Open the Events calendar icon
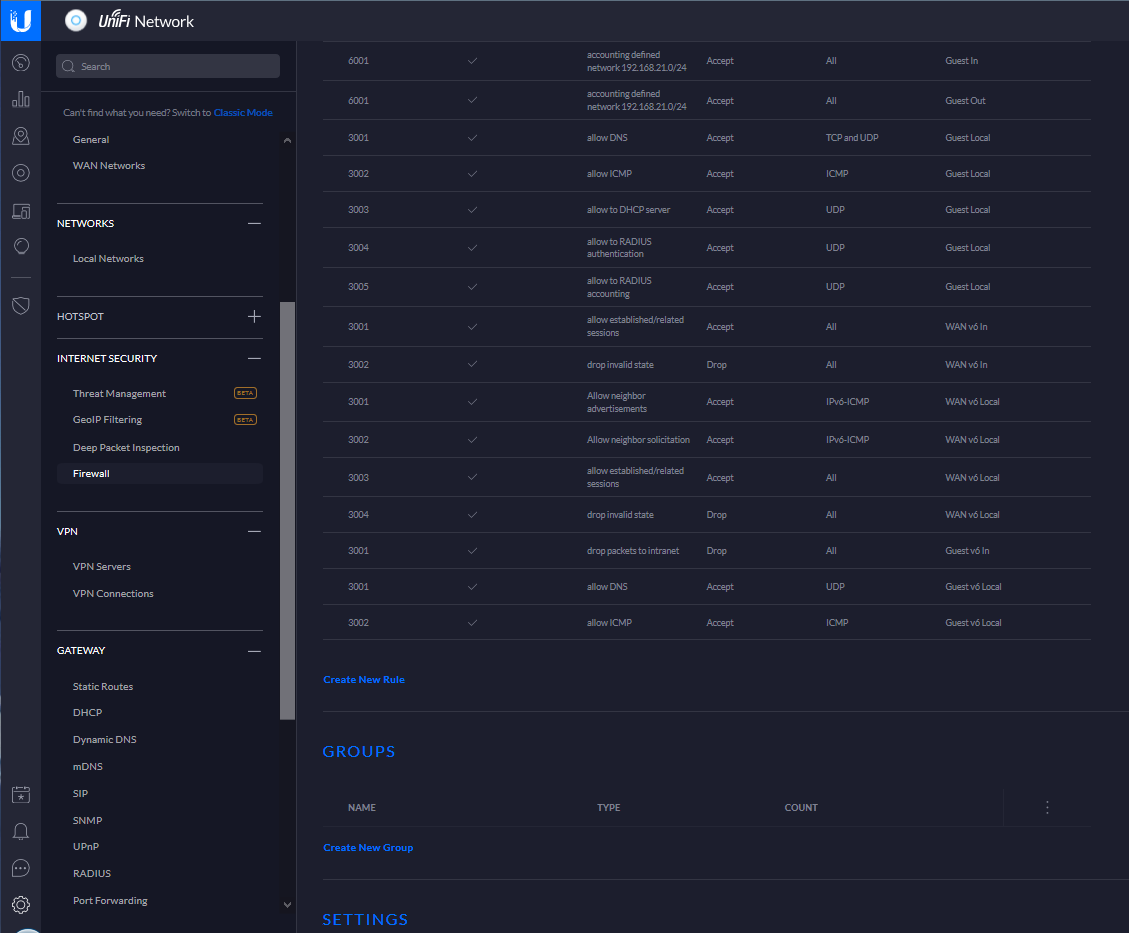 click(20, 795)
